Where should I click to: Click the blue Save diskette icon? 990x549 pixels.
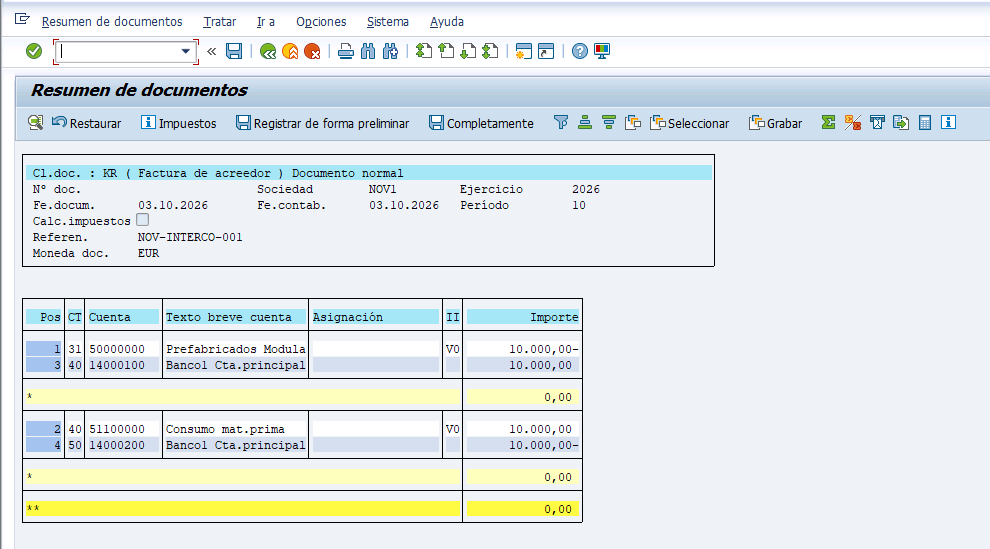tap(234, 51)
